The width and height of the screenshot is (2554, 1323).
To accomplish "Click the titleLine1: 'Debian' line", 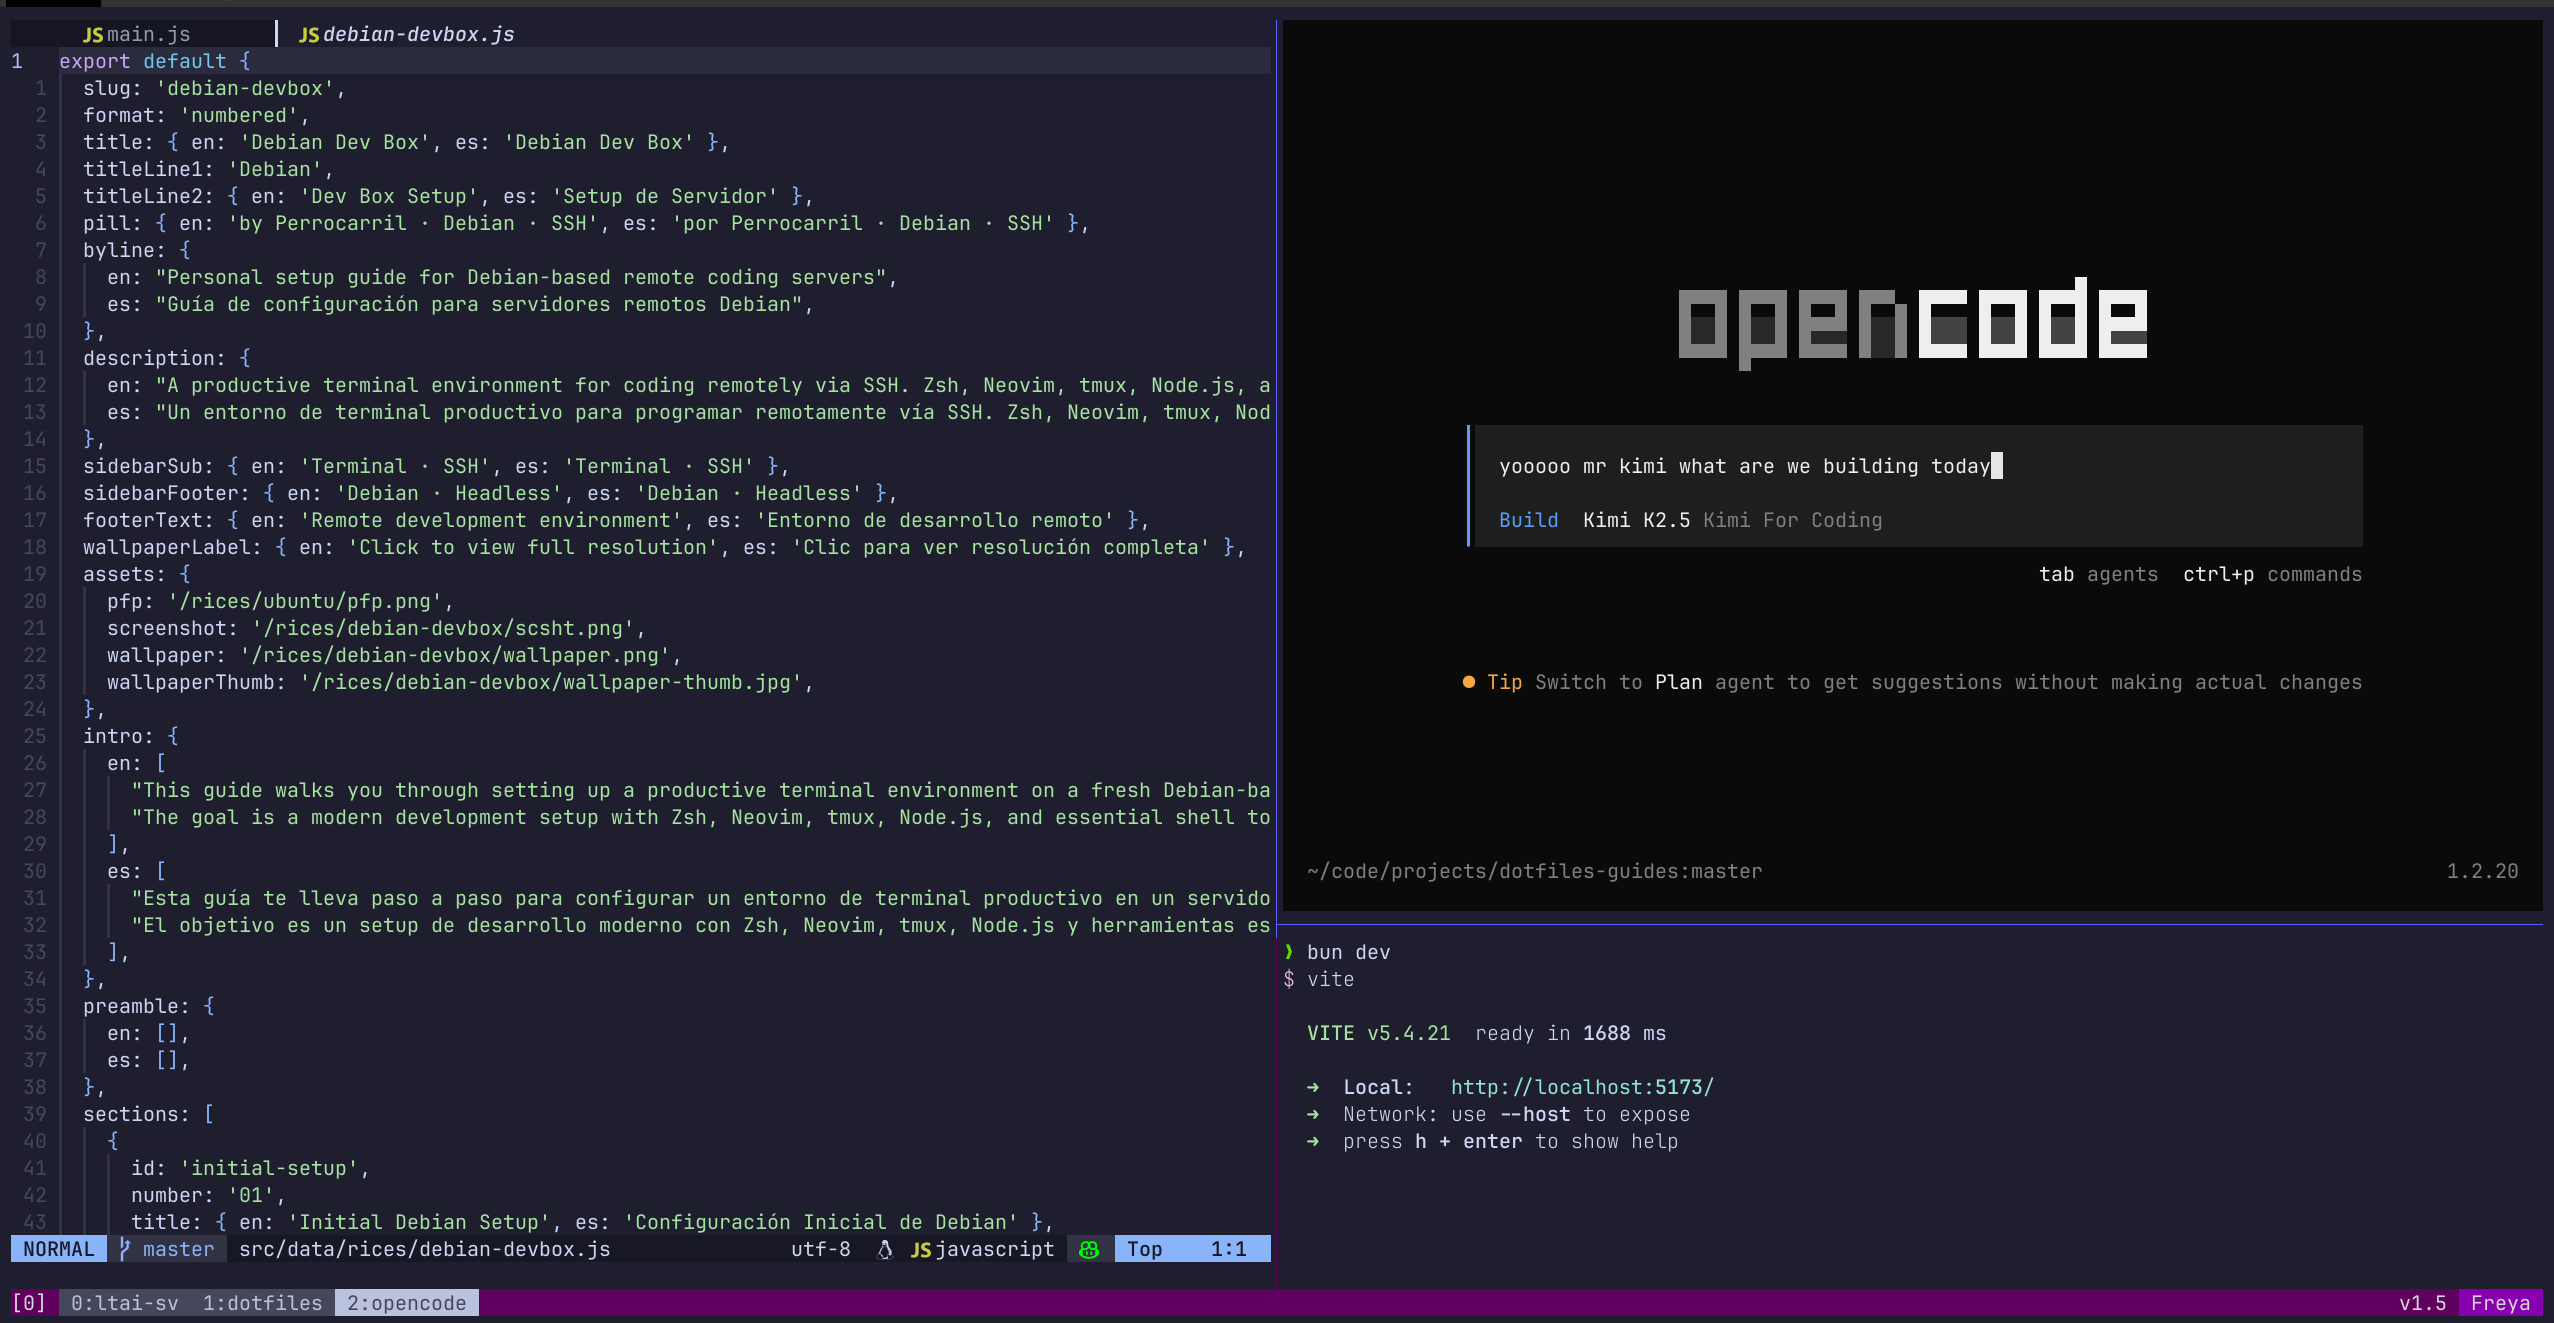I will click(208, 169).
